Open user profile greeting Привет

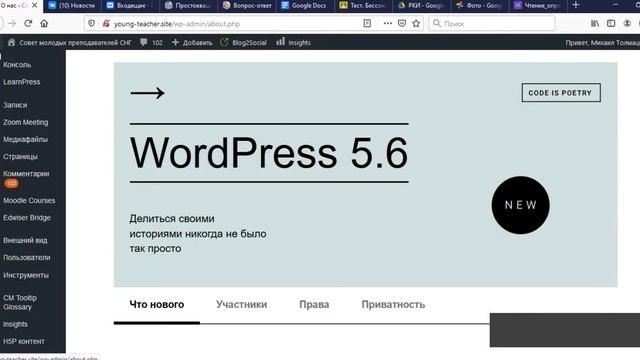(x=602, y=42)
